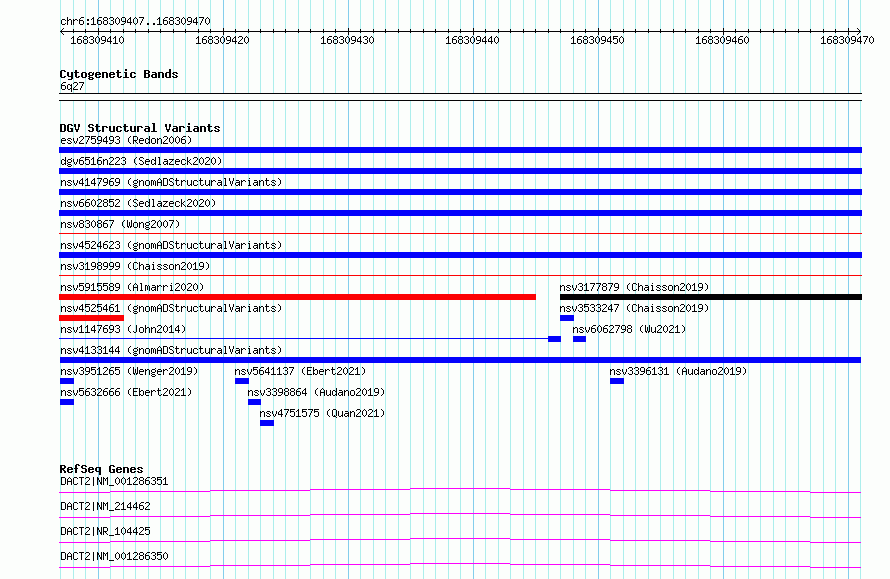Screen dimensions: 890x579
Task: Click the blue nsv3951265 block
Action: tap(66, 381)
